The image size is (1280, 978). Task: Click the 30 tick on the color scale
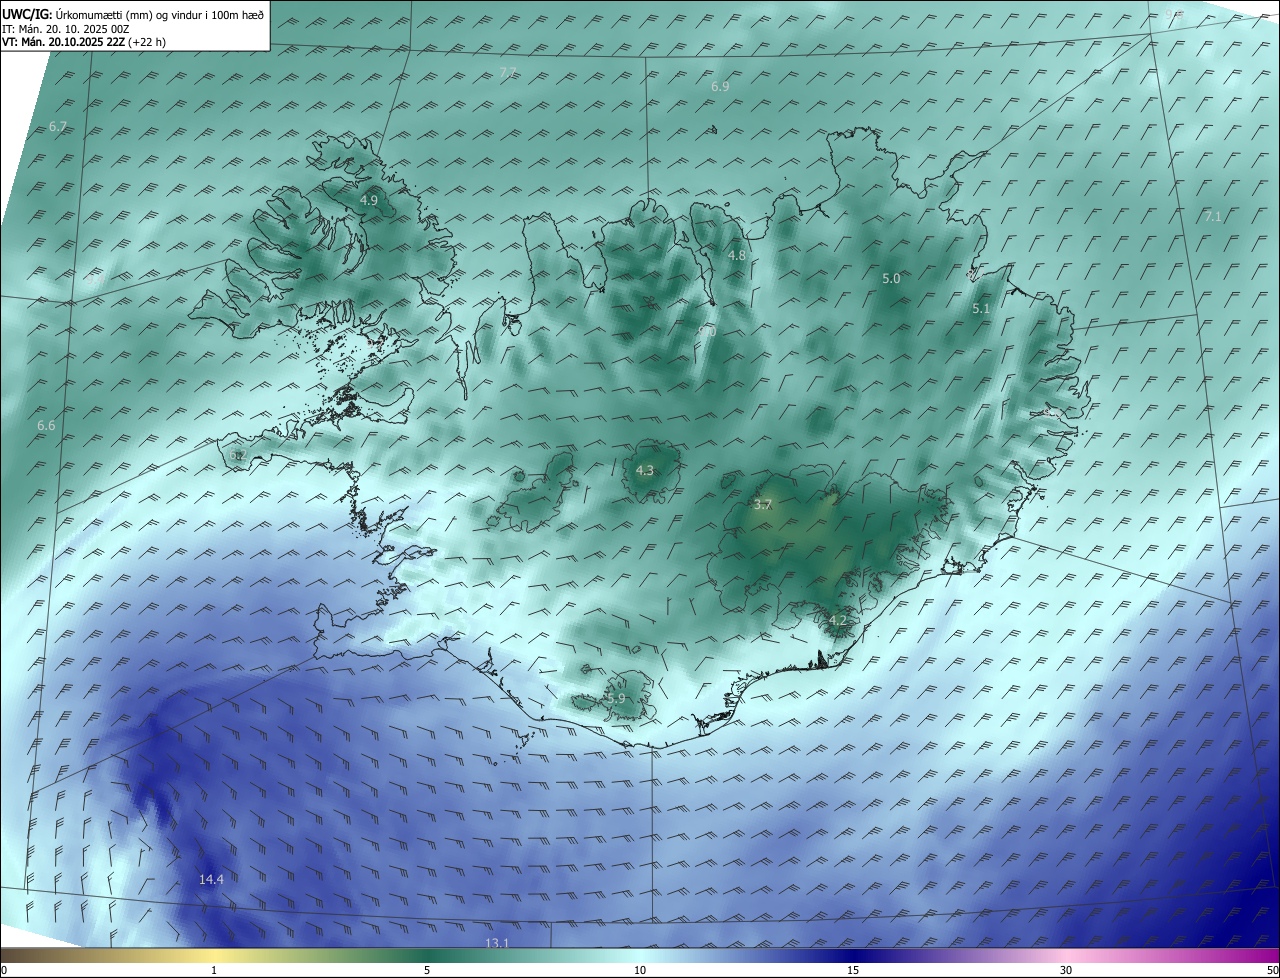(1066, 970)
